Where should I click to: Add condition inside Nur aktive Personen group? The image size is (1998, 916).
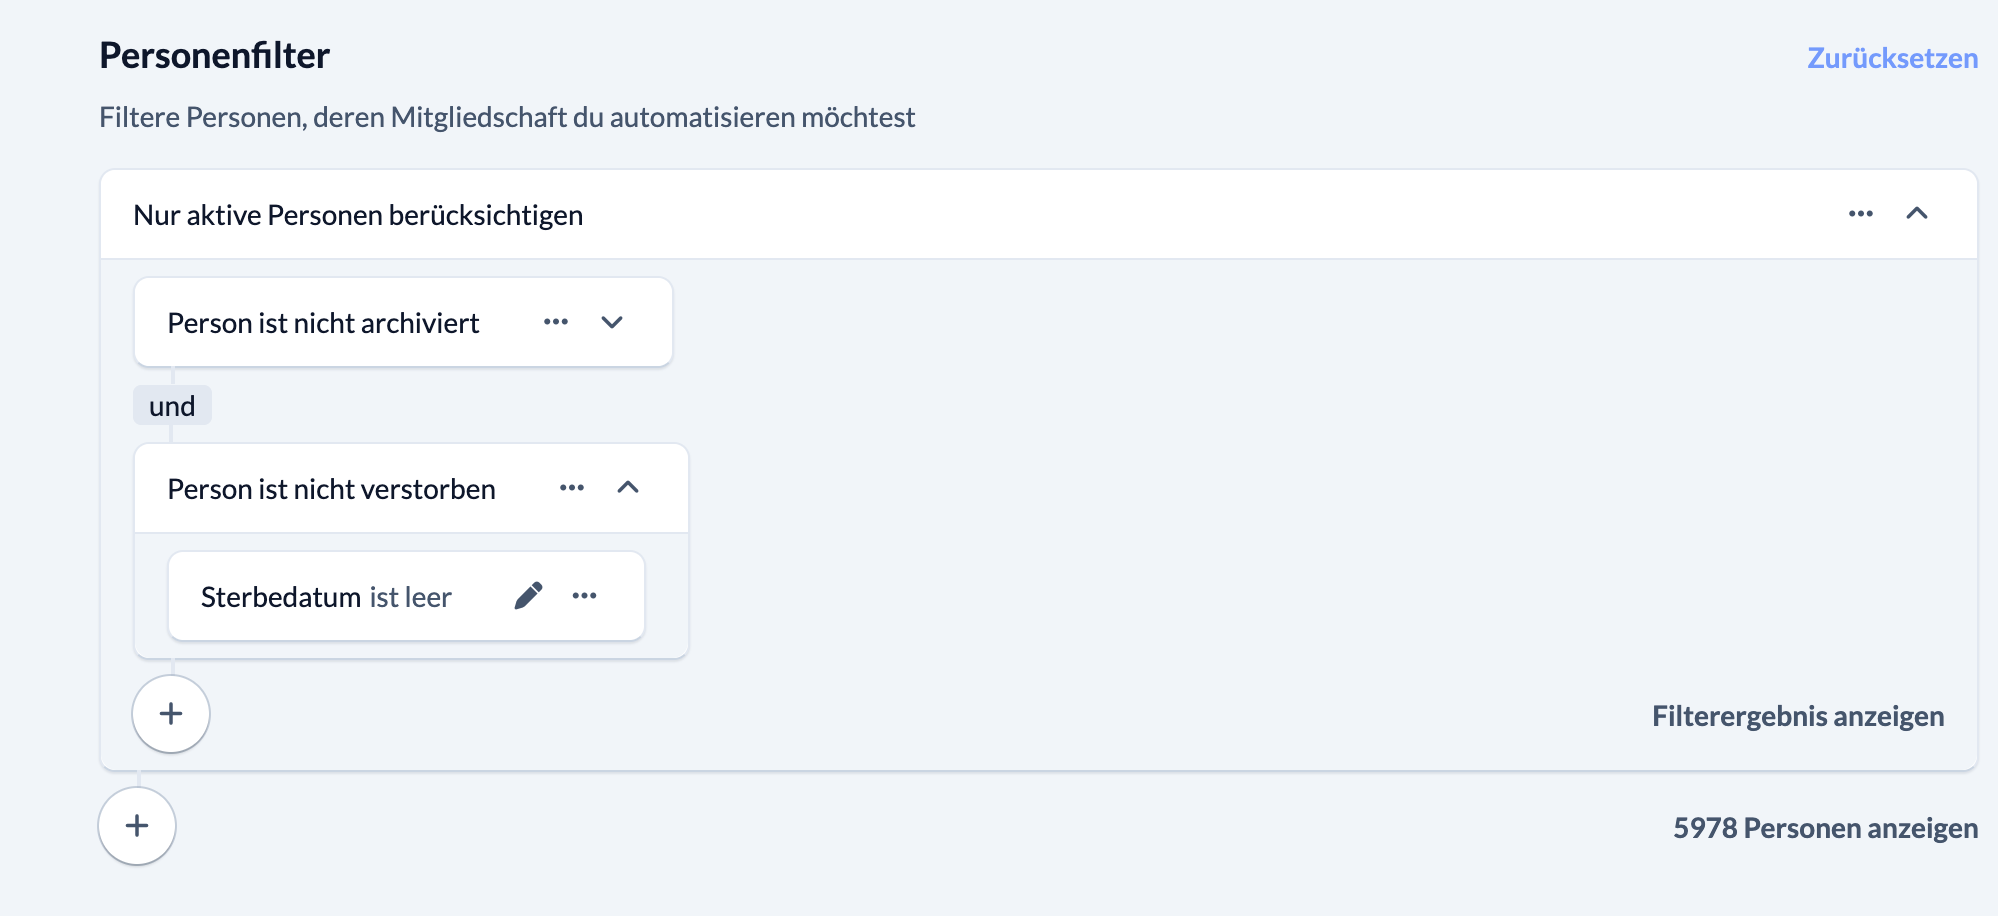point(171,714)
